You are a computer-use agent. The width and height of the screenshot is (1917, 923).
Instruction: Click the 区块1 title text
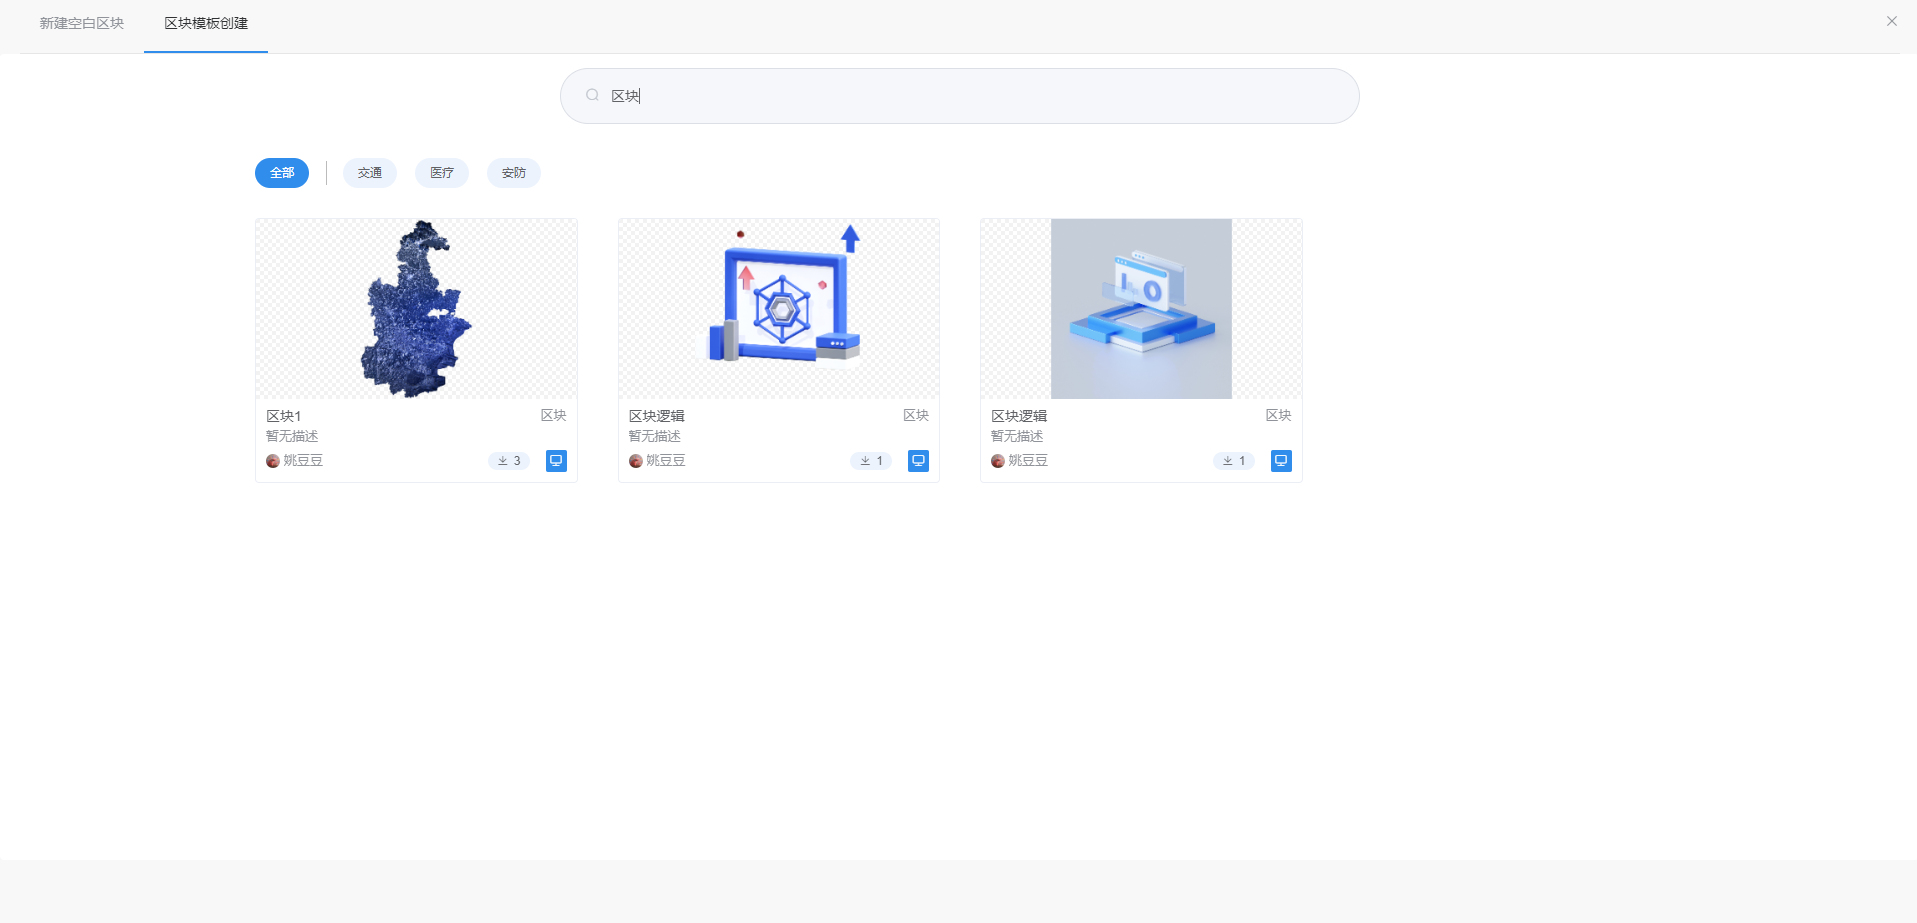tap(284, 416)
